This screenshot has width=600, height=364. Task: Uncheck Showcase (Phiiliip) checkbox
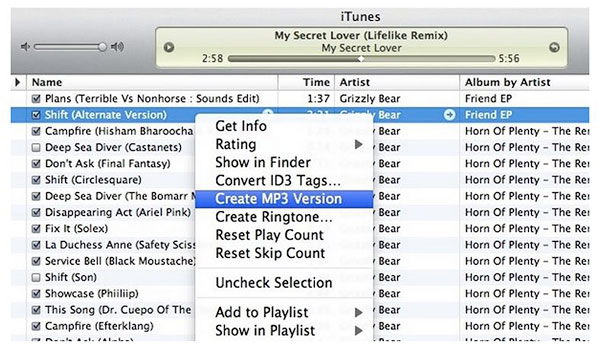coord(36,294)
